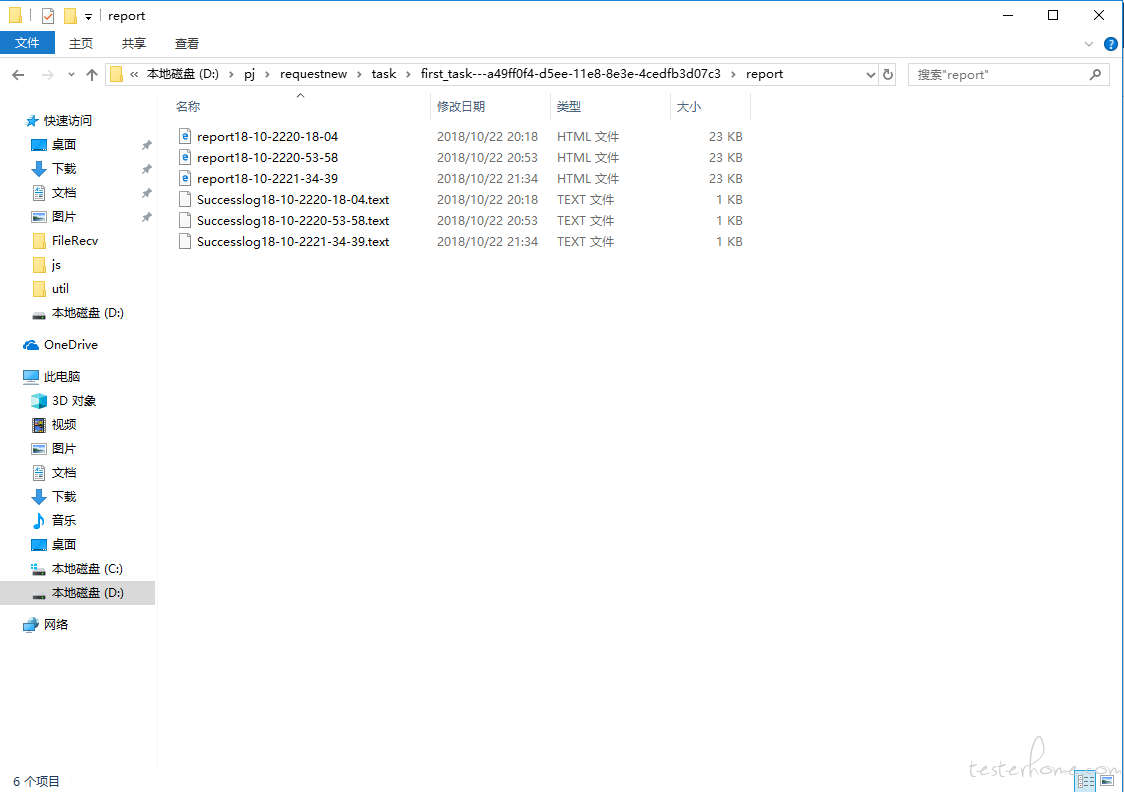Show hidden breadcrumb path with « button

pos(134,75)
